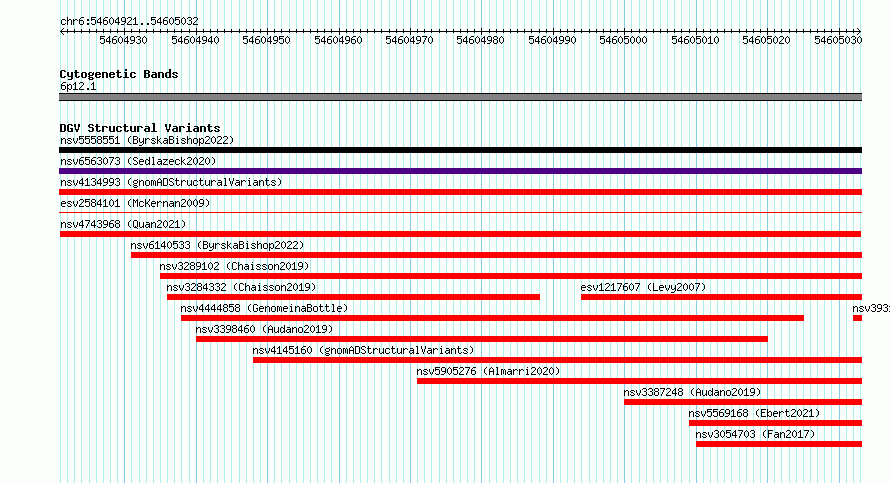Open nsv4134993 (gnomADStructuralVariants) label

point(171,182)
